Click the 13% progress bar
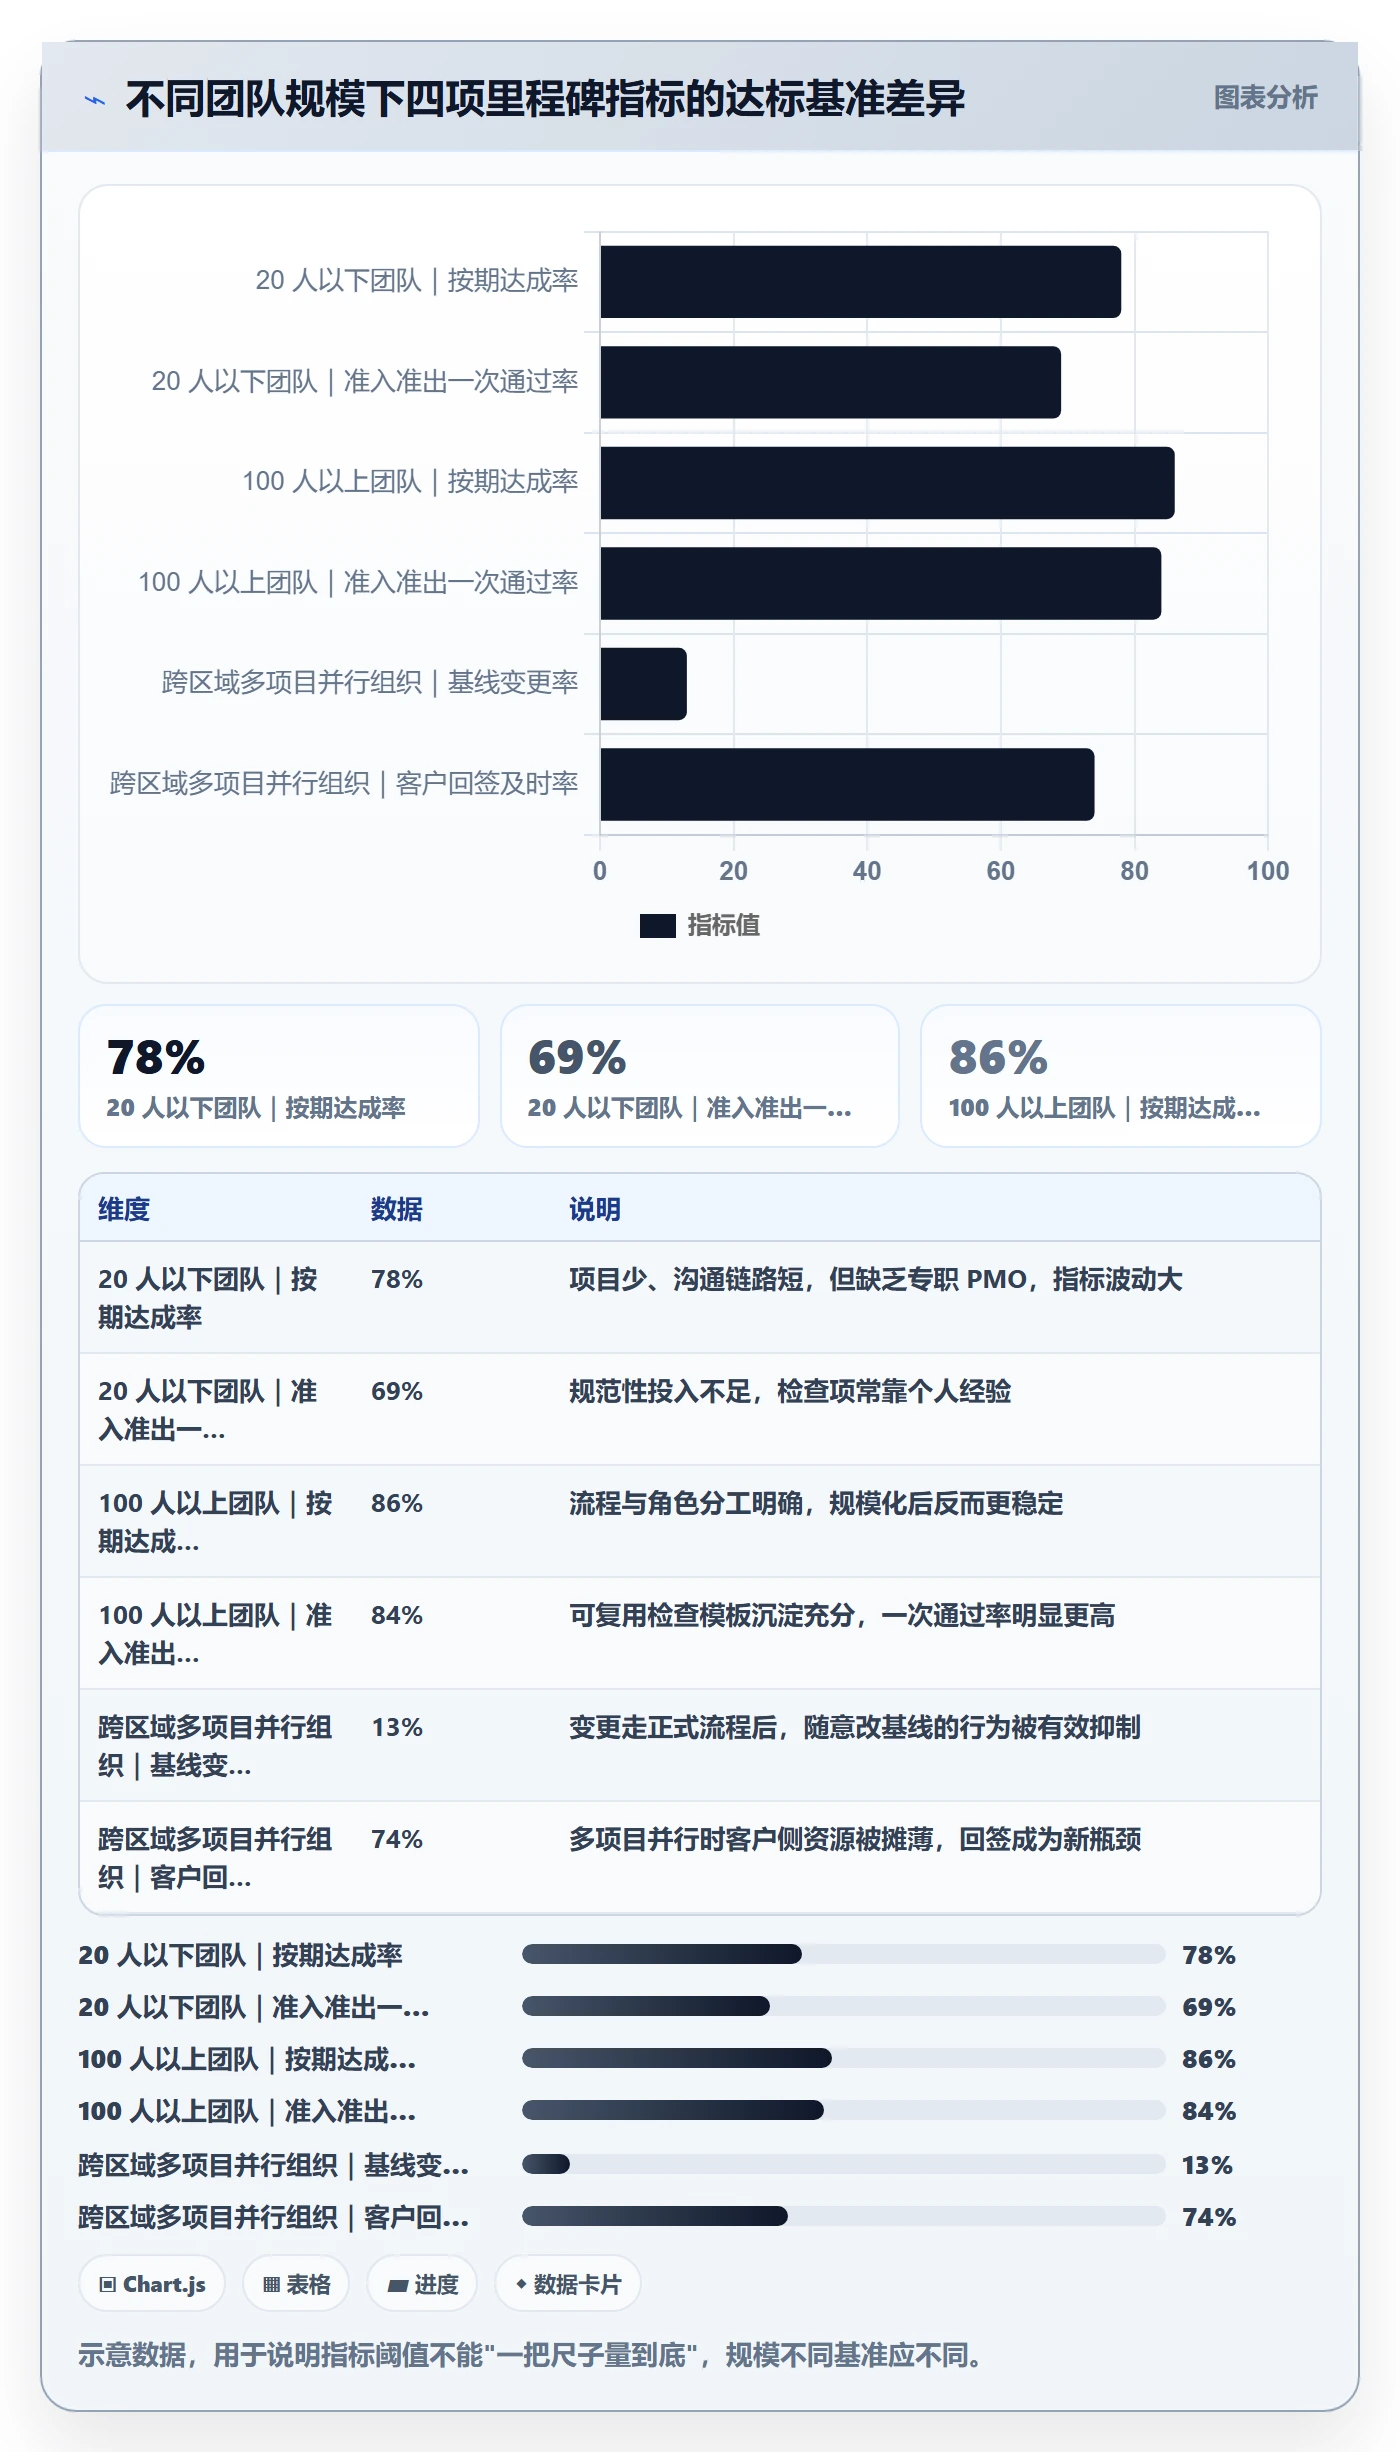This screenshot has height=2452, width=1400. coord(844,2164)
